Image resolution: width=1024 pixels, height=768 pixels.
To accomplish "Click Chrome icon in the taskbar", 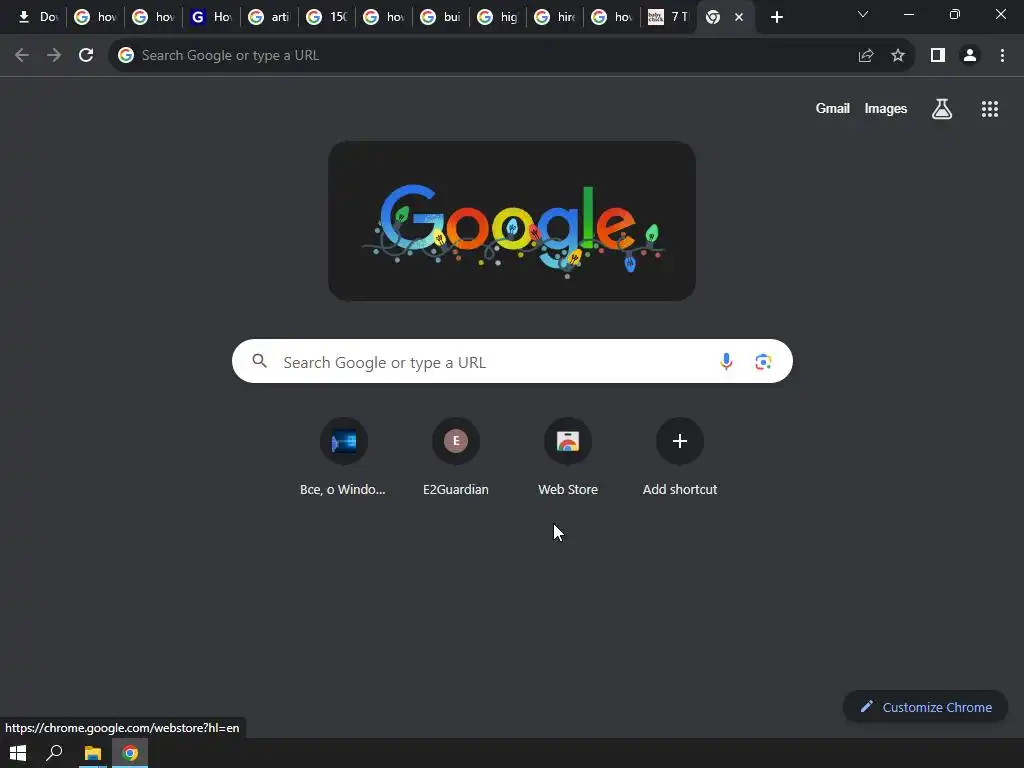I will (x=130, y=753).
